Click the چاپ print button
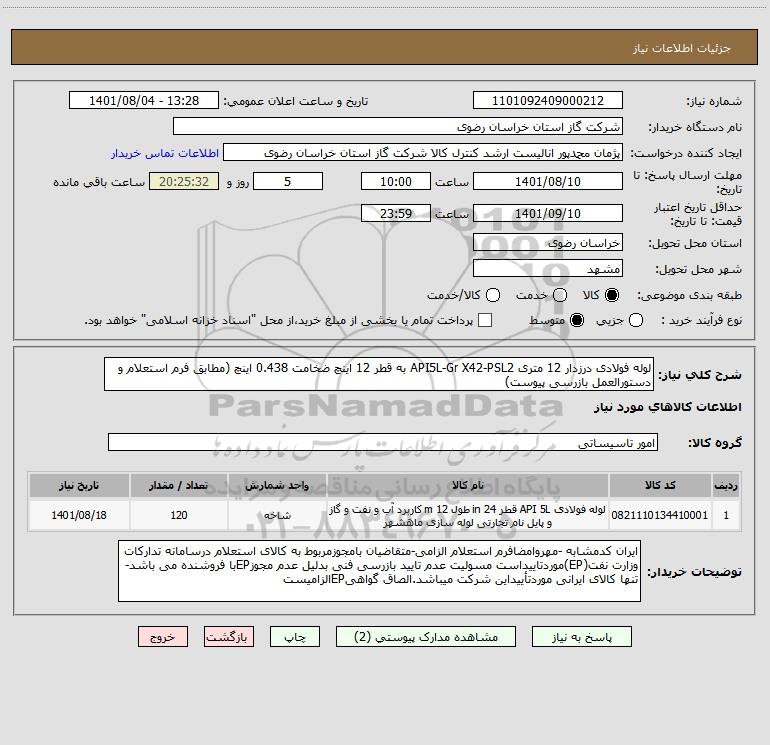The height and width of the screenshot is (745, 770). 295,637
